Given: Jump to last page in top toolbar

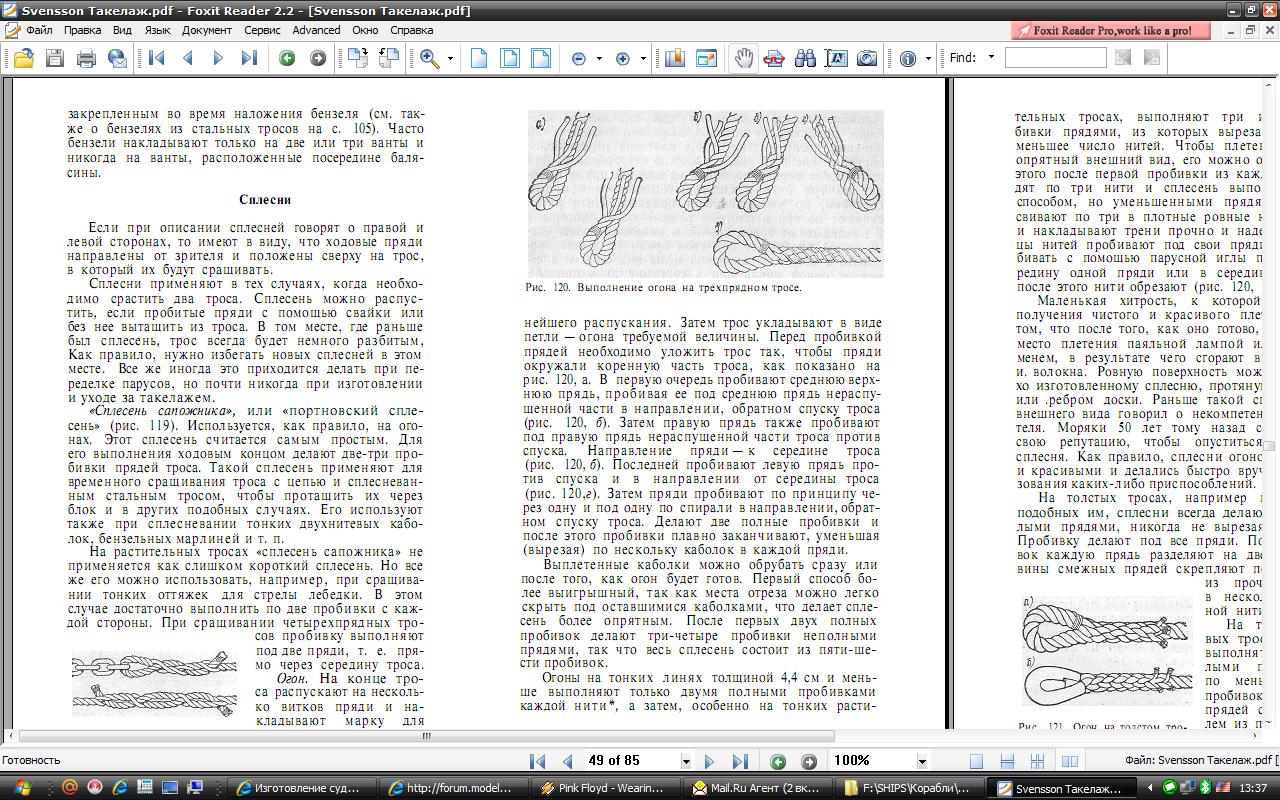Looking at the screenshot, I should (x=248, y=59).
